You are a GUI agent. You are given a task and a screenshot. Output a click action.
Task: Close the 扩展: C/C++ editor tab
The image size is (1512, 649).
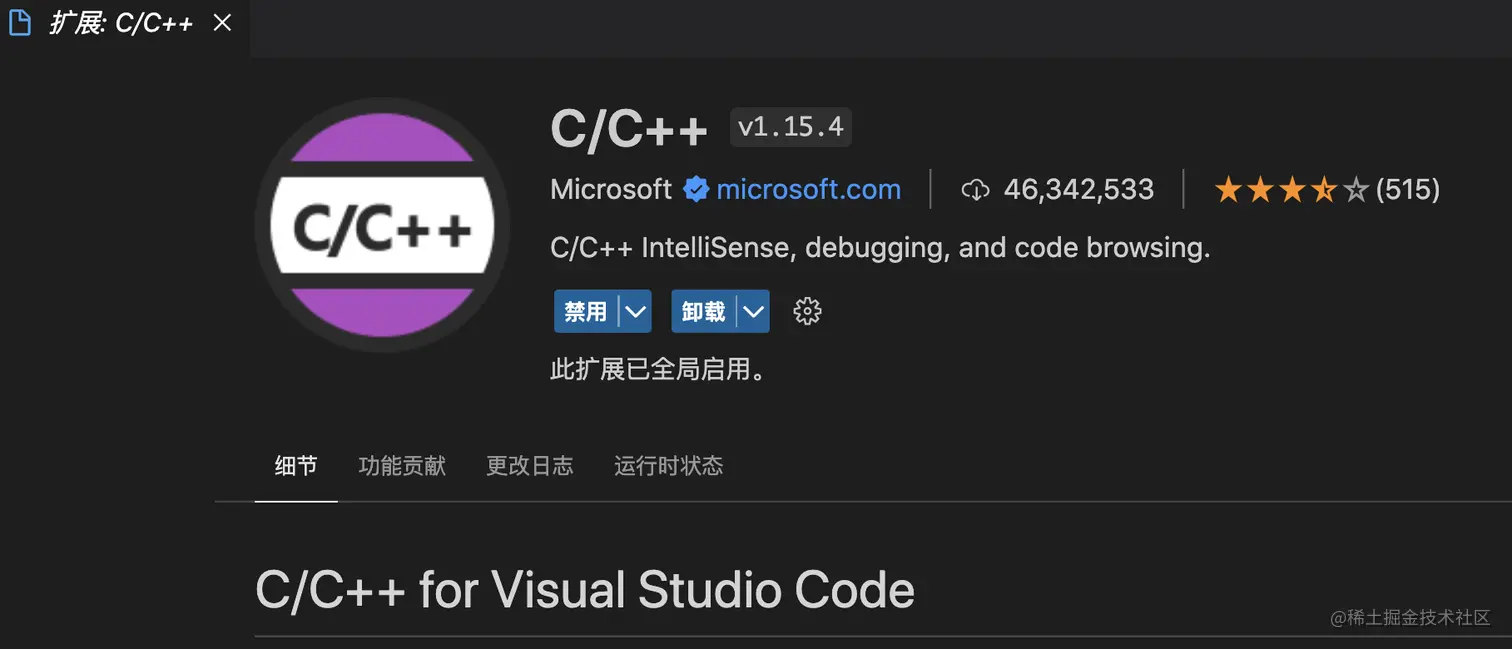coord(222,23)
